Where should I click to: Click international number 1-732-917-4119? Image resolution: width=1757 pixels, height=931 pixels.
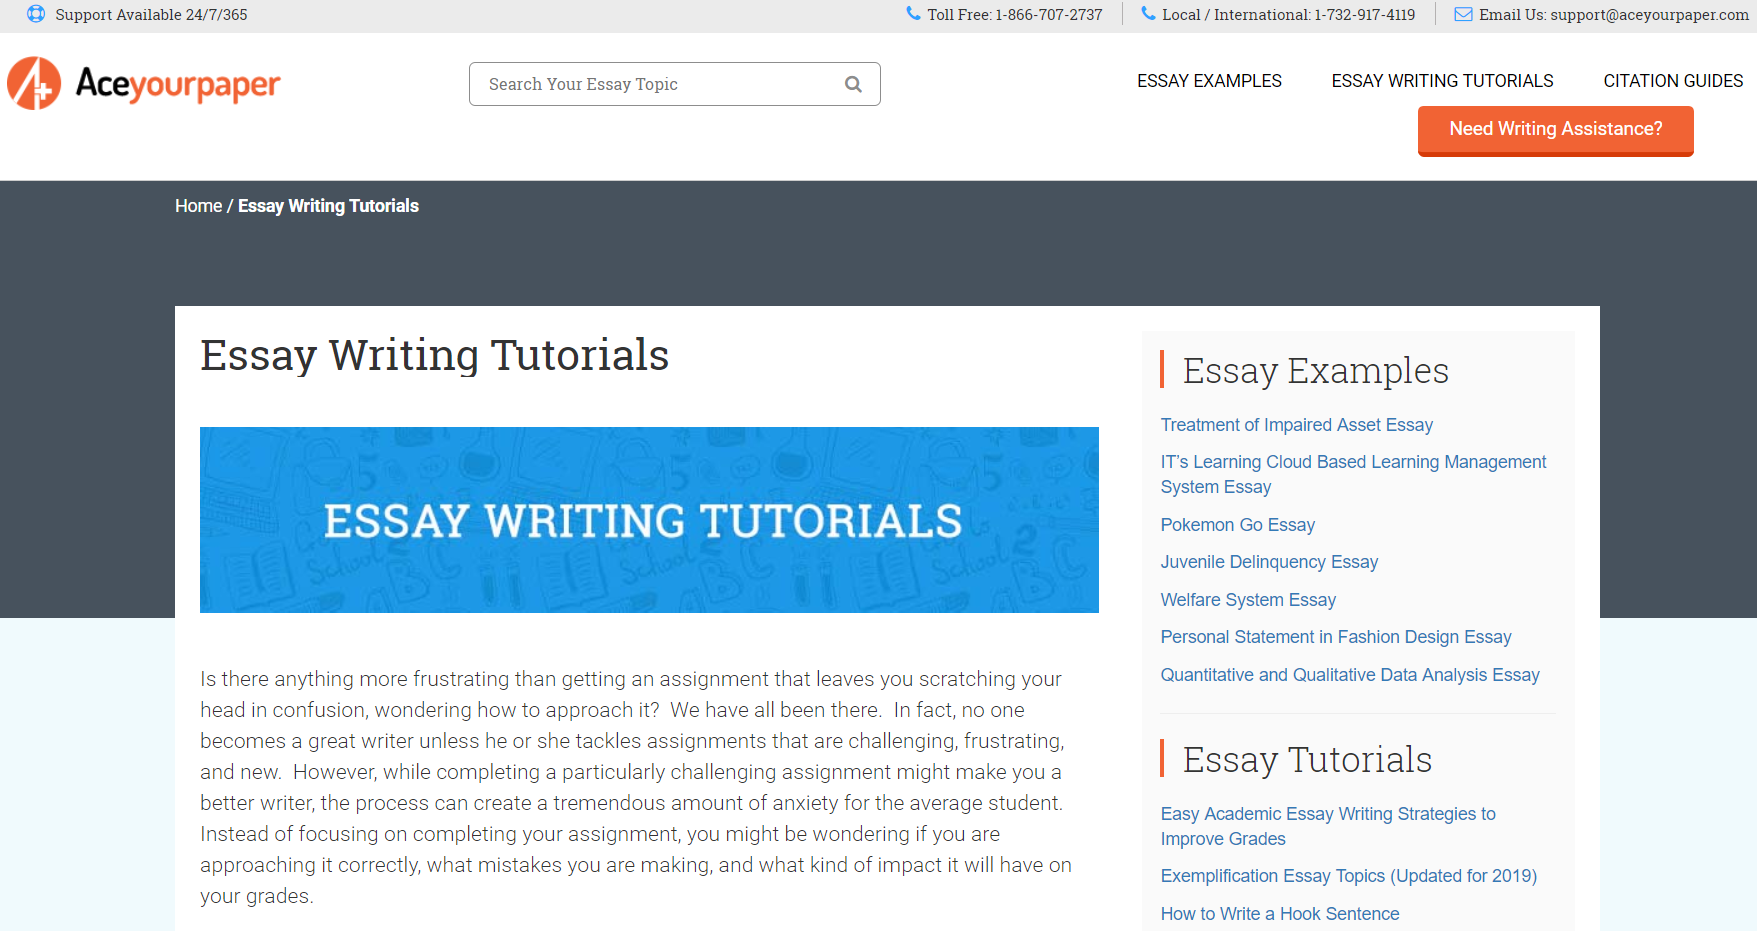click(x=1365, y=15)
